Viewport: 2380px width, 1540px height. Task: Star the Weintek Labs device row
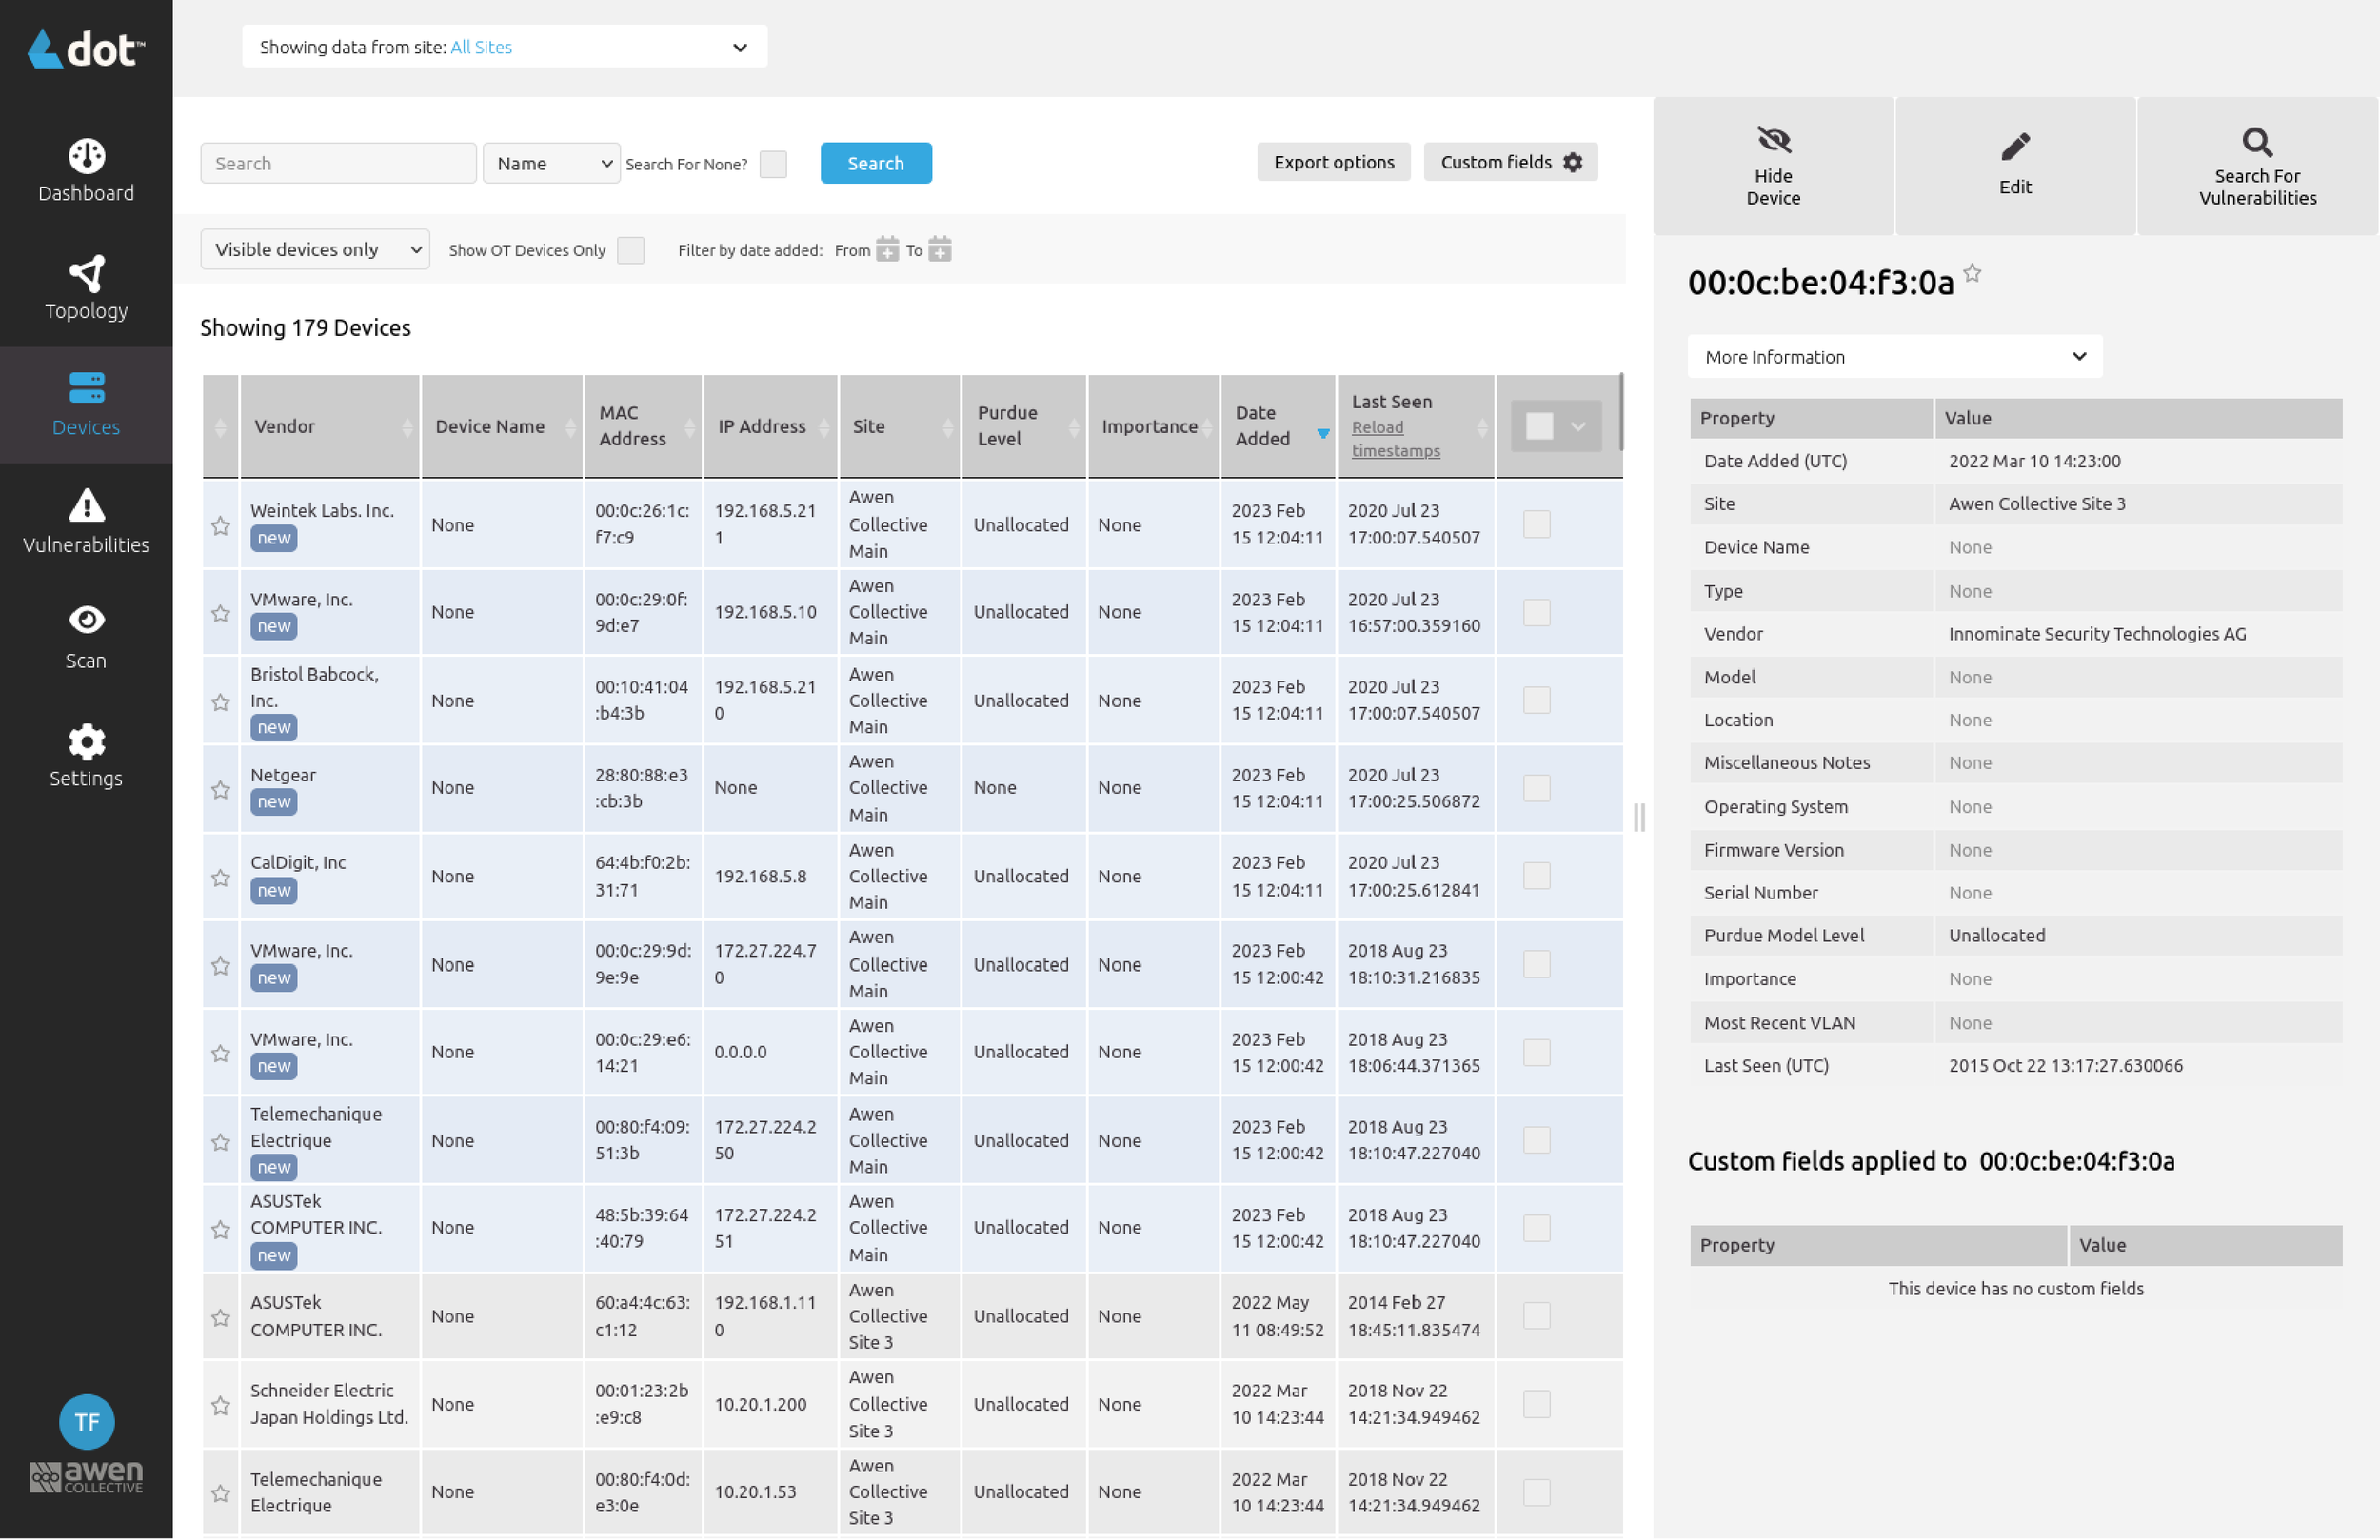(221, 526)
